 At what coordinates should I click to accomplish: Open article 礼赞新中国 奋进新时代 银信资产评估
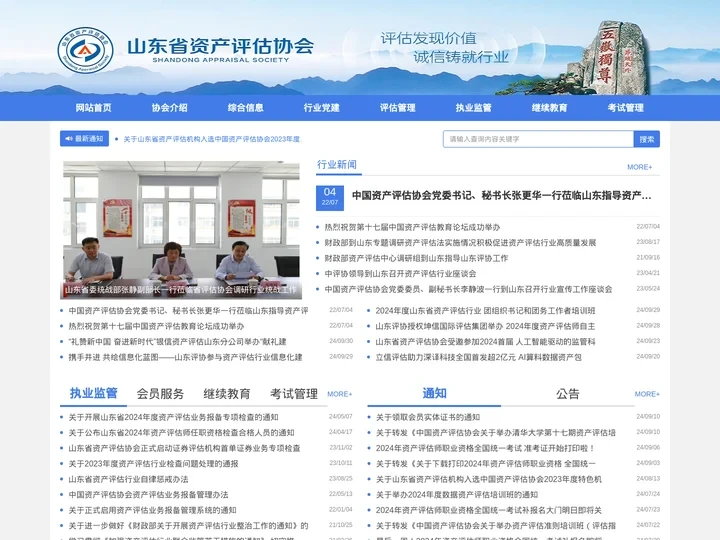[177, 342]
